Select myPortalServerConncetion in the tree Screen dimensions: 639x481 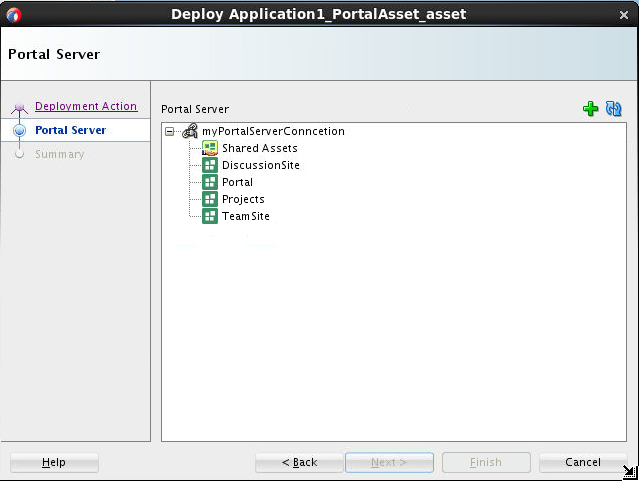click(x=273, y=131)
